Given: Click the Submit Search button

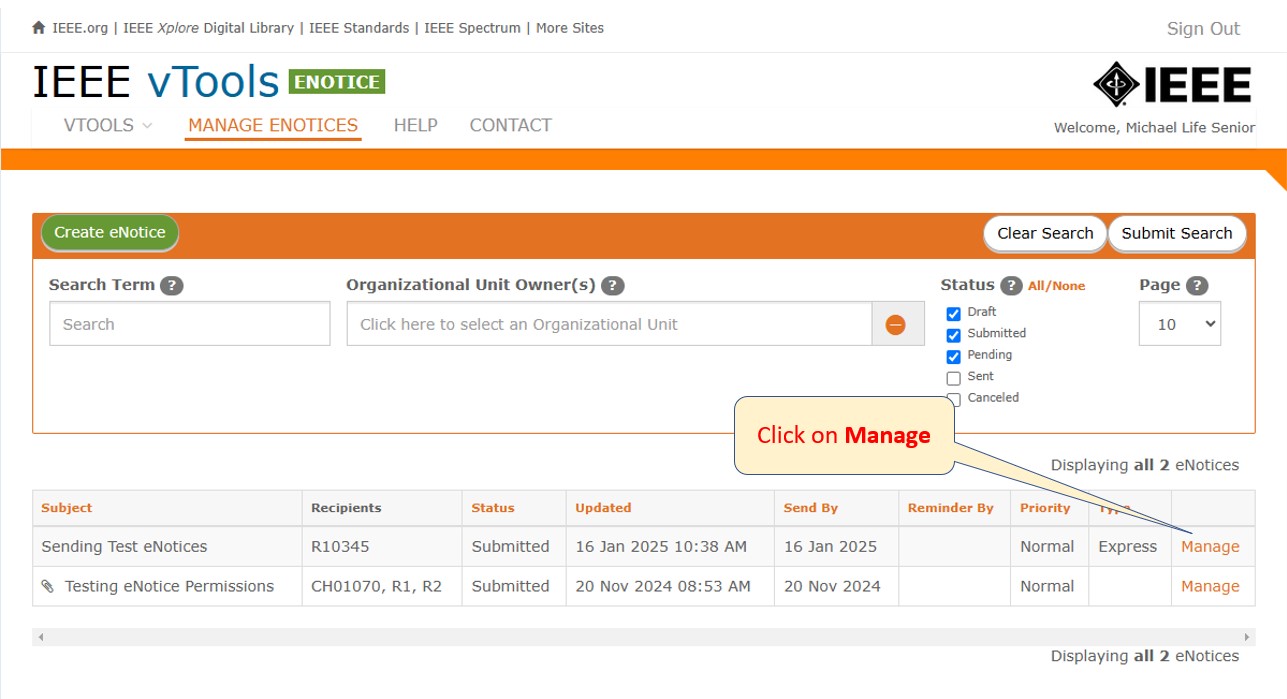Looking at the screenshot, I should (1177, 234).
